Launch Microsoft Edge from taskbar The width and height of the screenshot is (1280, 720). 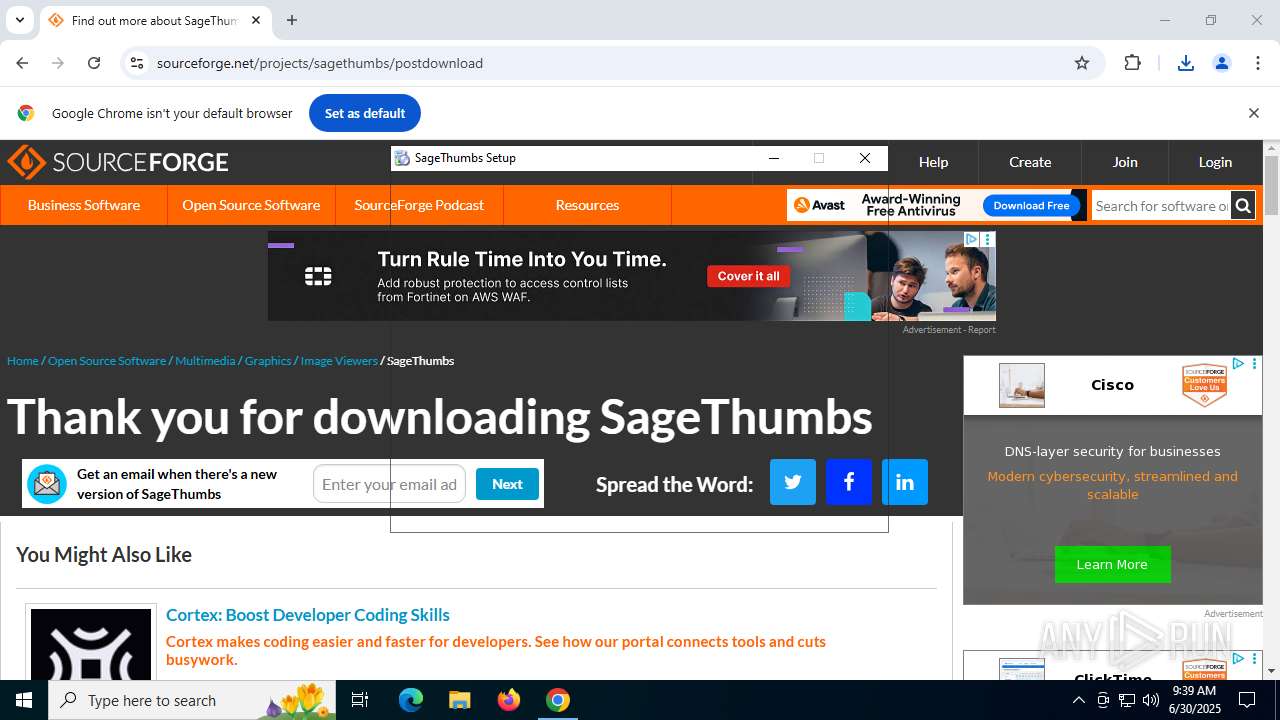(411, 700)
